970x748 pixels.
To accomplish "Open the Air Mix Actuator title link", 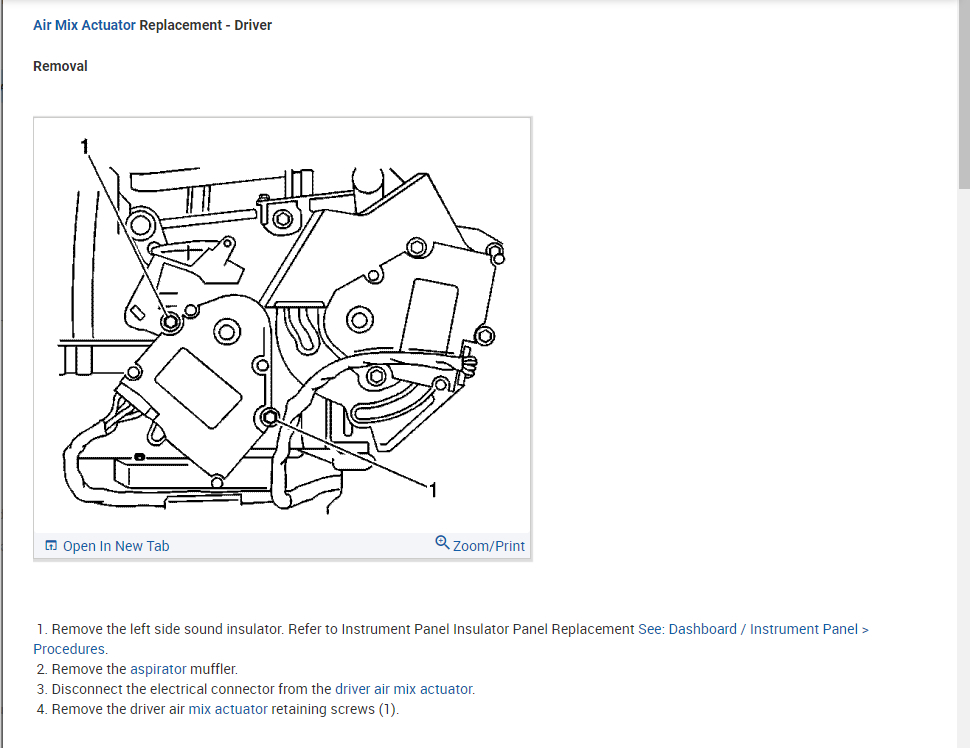I will click(x=84, y=25).
